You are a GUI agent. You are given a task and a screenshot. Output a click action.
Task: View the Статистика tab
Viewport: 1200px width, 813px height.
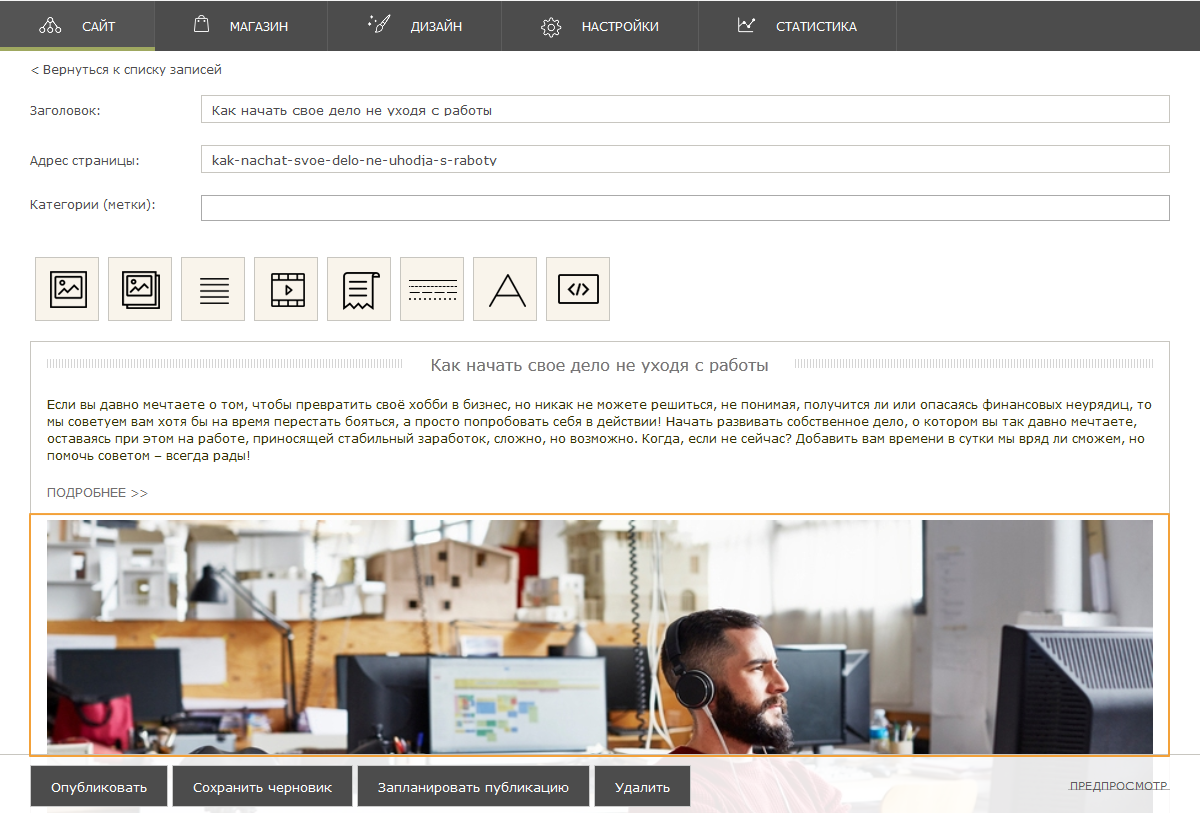tap(797, 26)
